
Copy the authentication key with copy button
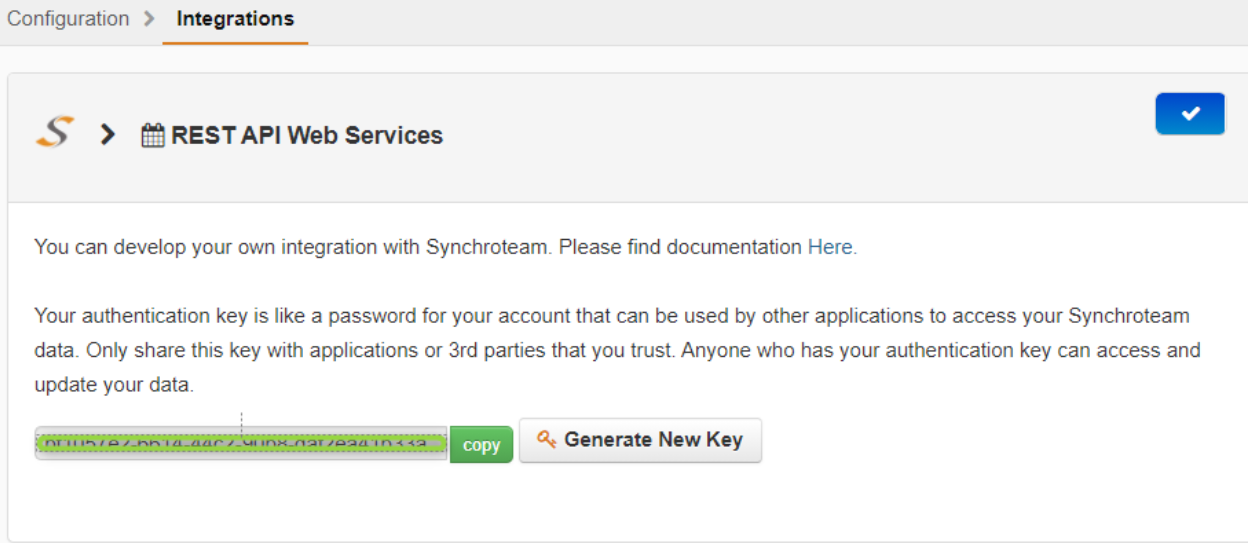point(481,445)
